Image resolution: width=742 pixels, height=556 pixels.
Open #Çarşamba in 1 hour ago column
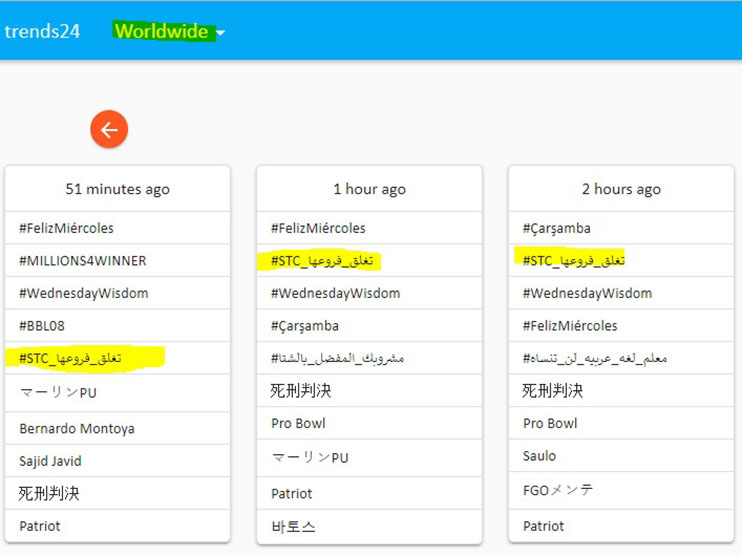point(305,326)
